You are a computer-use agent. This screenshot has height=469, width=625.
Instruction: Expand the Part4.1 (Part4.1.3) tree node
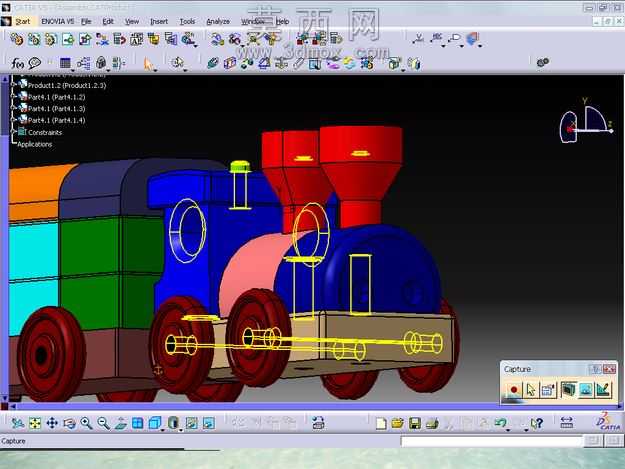pos(12,108)
